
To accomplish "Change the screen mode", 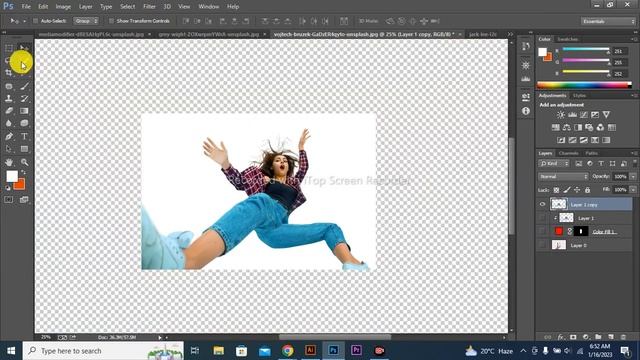I will click(24, 200).
